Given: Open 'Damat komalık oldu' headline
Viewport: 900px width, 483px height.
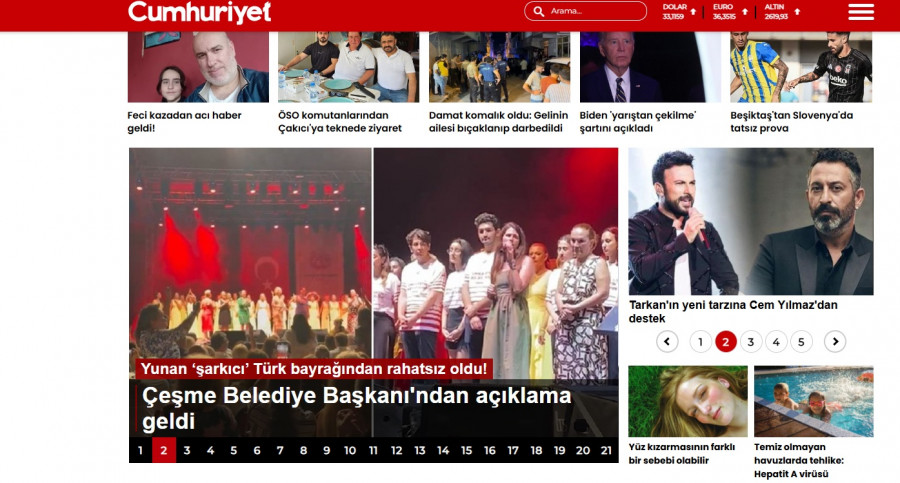Looking at the screenshot, I should (x=498, y=122).
